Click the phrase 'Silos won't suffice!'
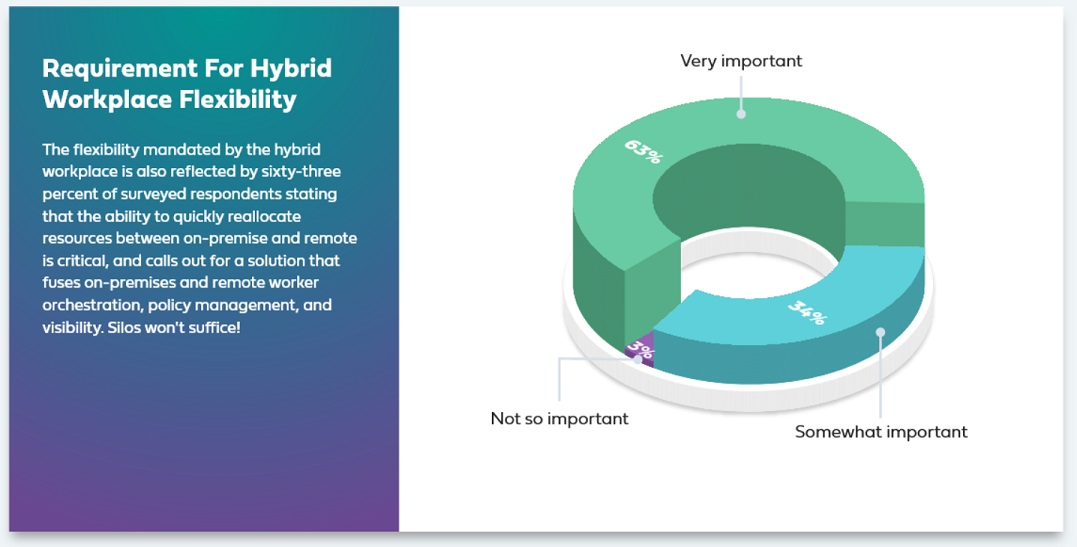Screen dimensions: 1077x547 coord(174,327)
